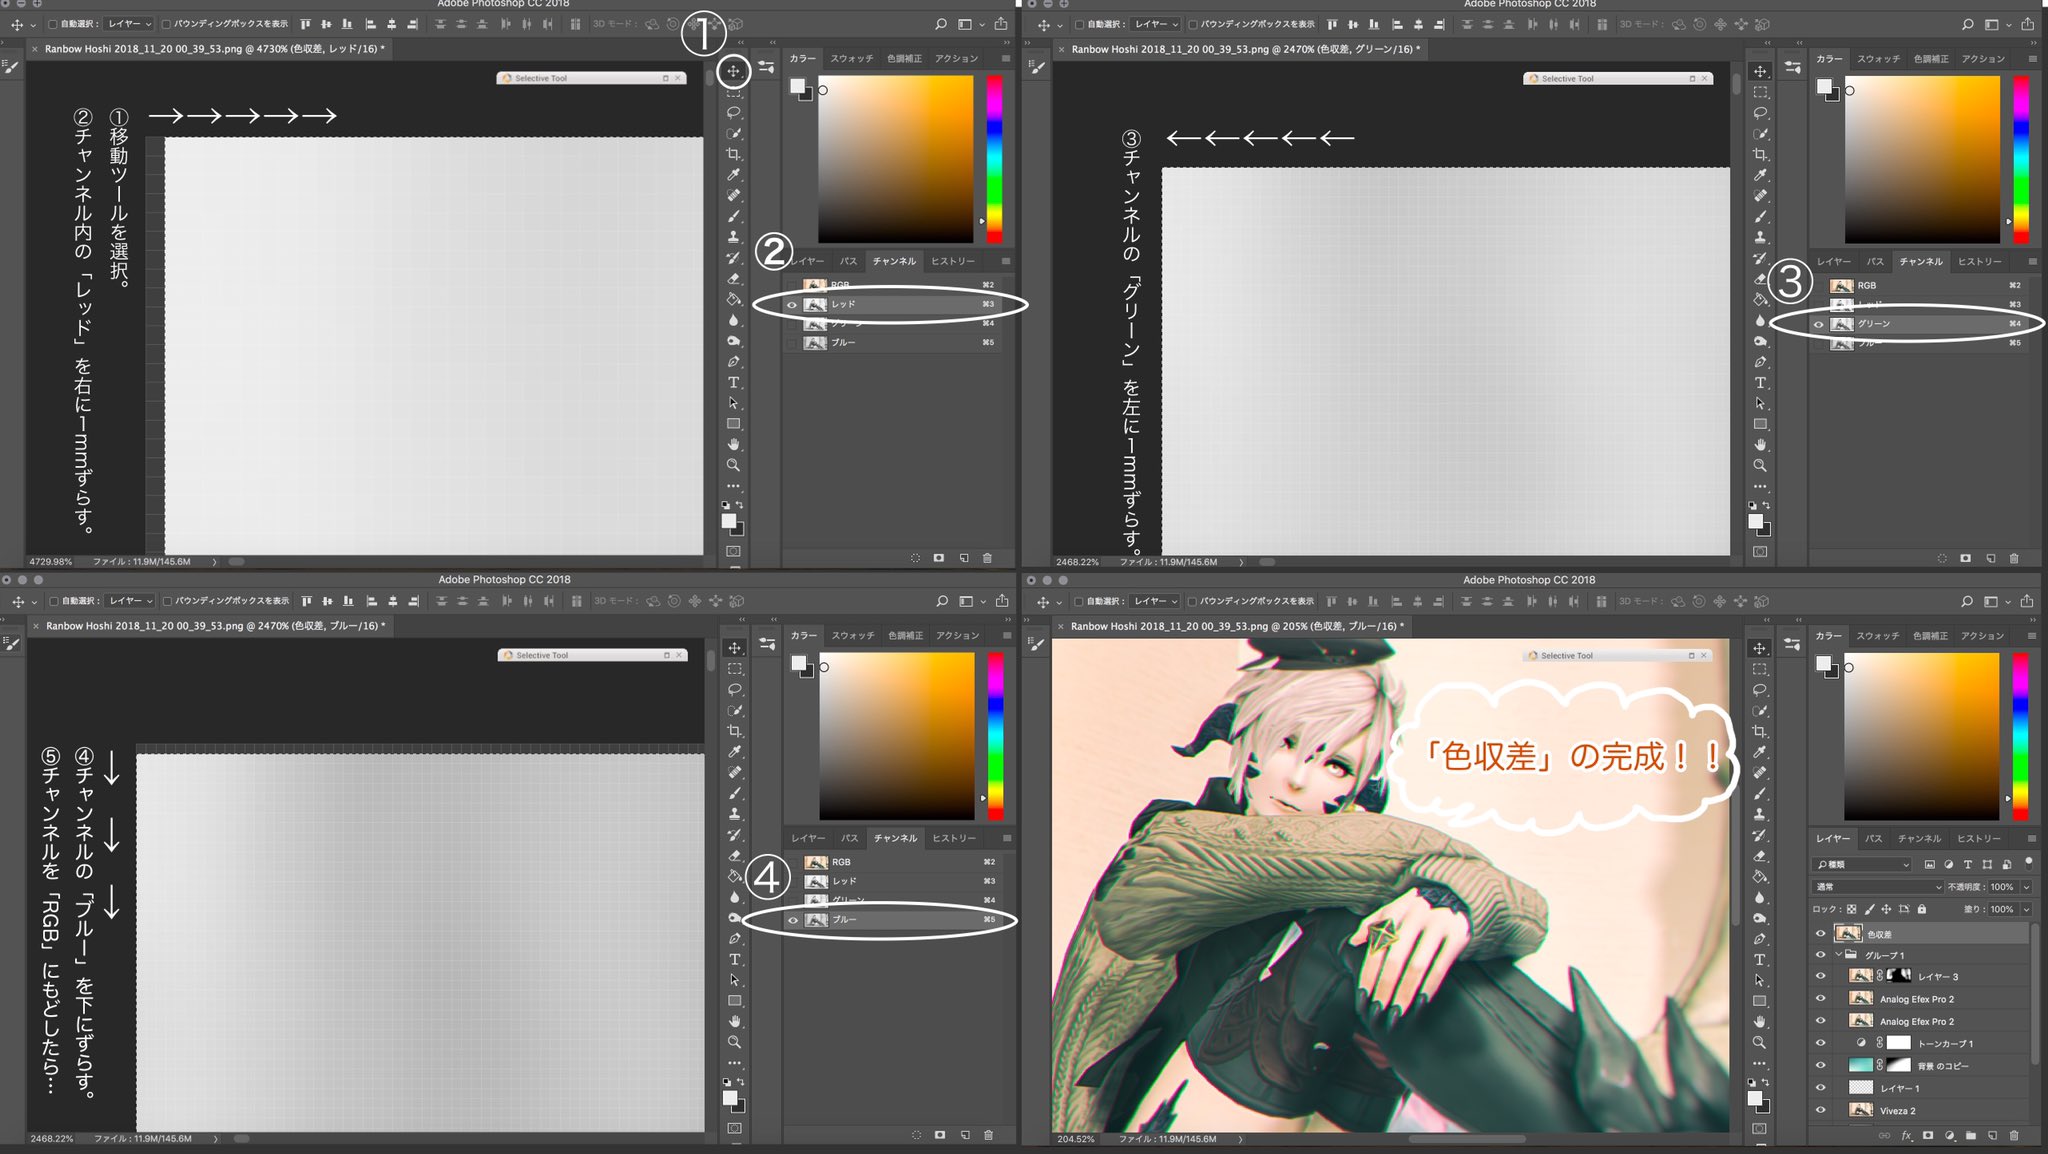2048x1154 pixels.
Task: Open the 種類 layer filter dropdown in the 205% window
Action: 1863,865
